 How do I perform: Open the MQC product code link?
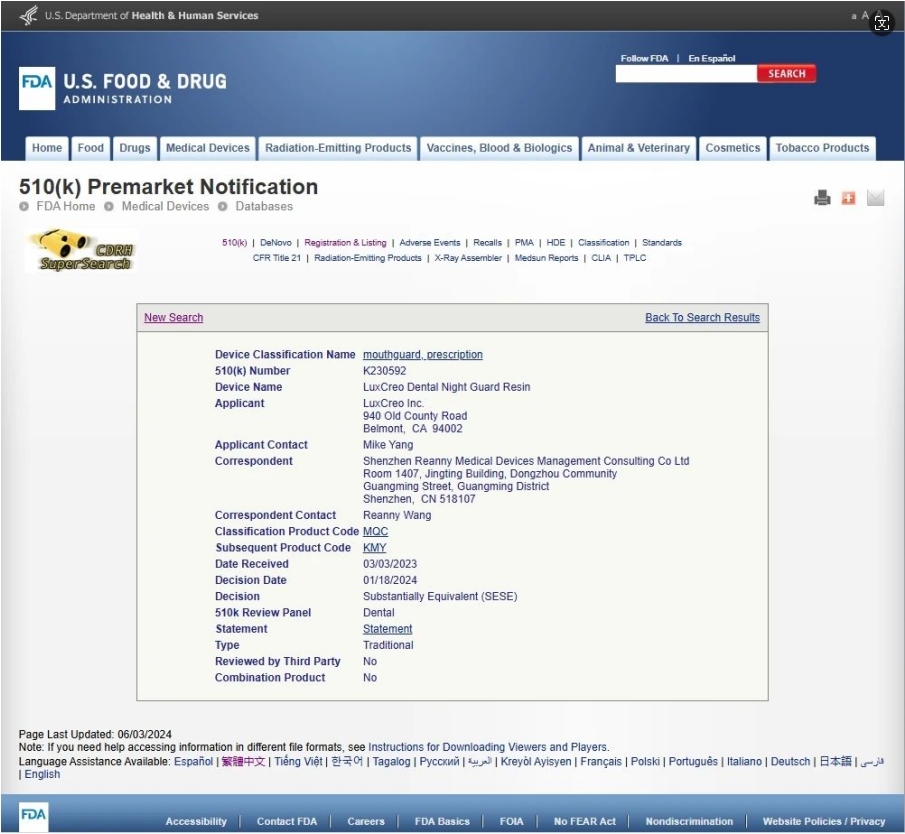[375, 532]
